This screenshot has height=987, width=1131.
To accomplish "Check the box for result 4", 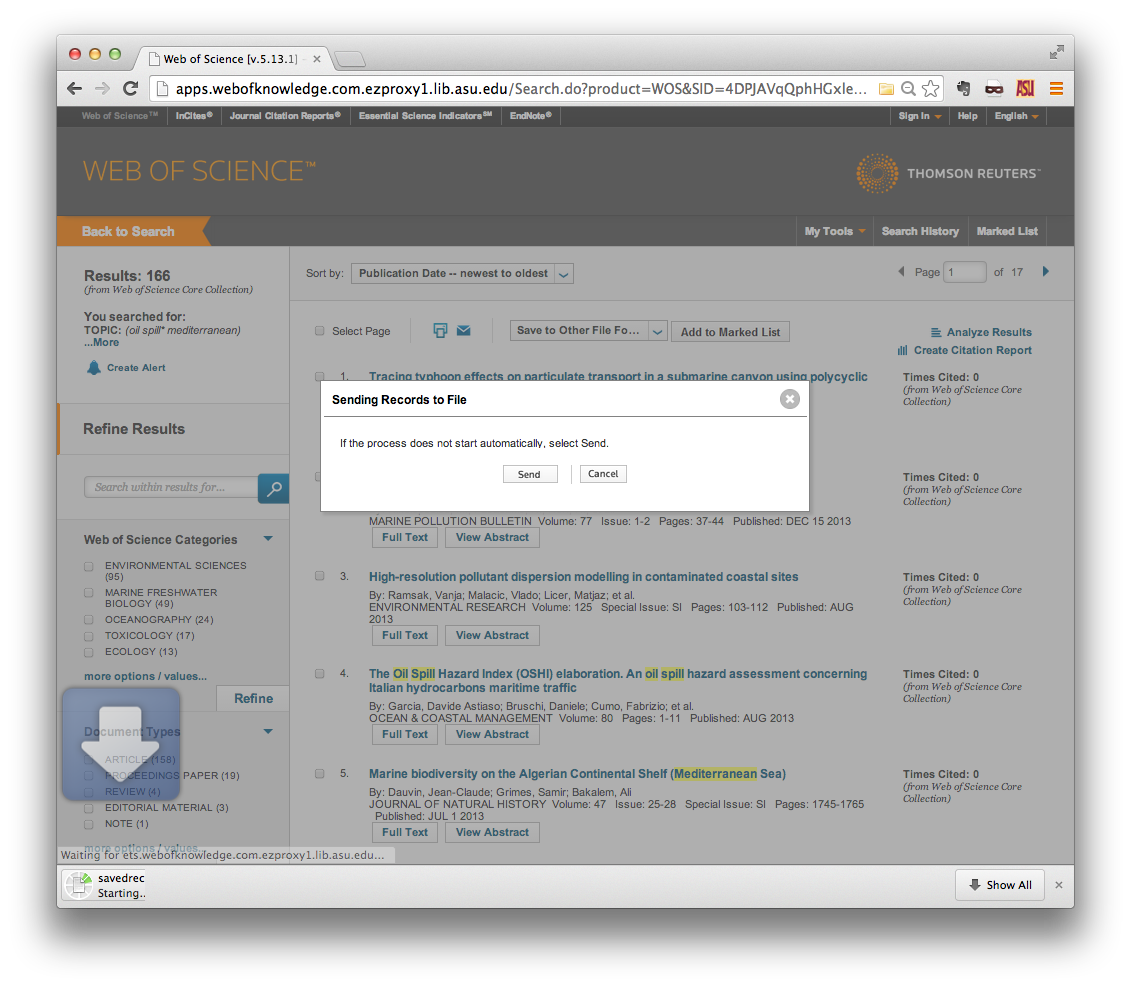I will (x=320, y=673).
